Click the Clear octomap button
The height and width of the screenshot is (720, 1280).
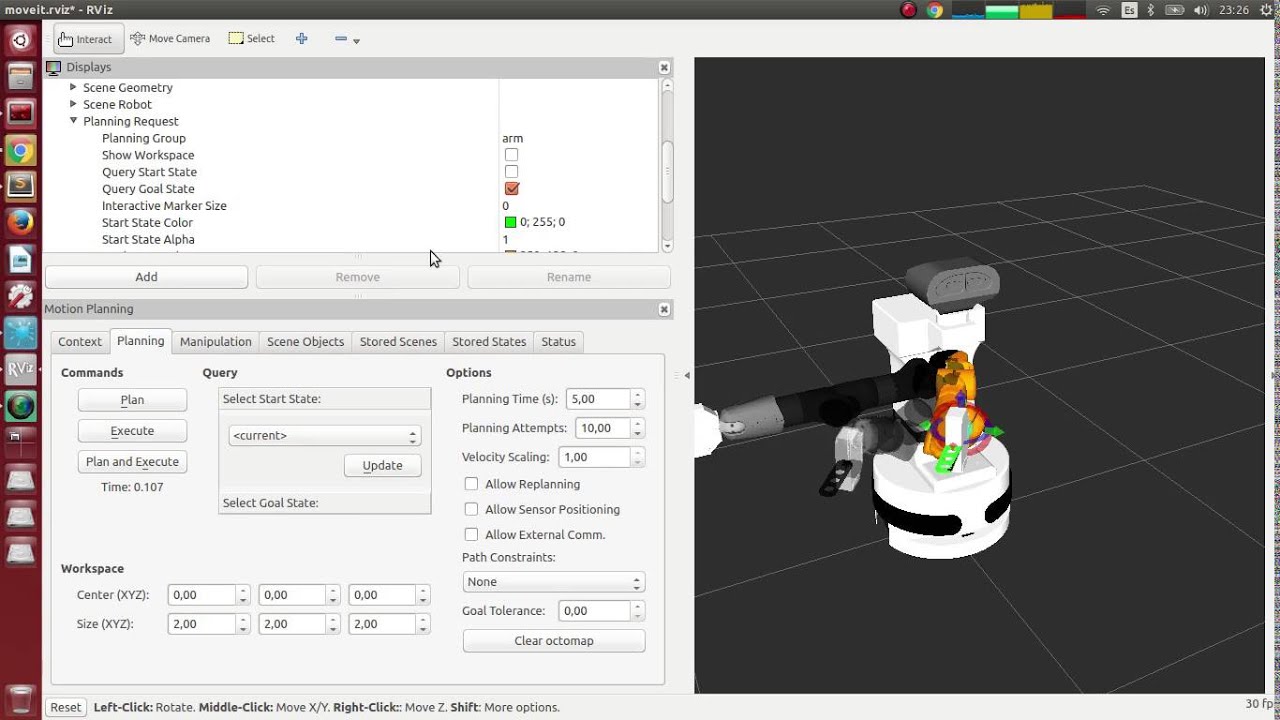tap(554, 641)
